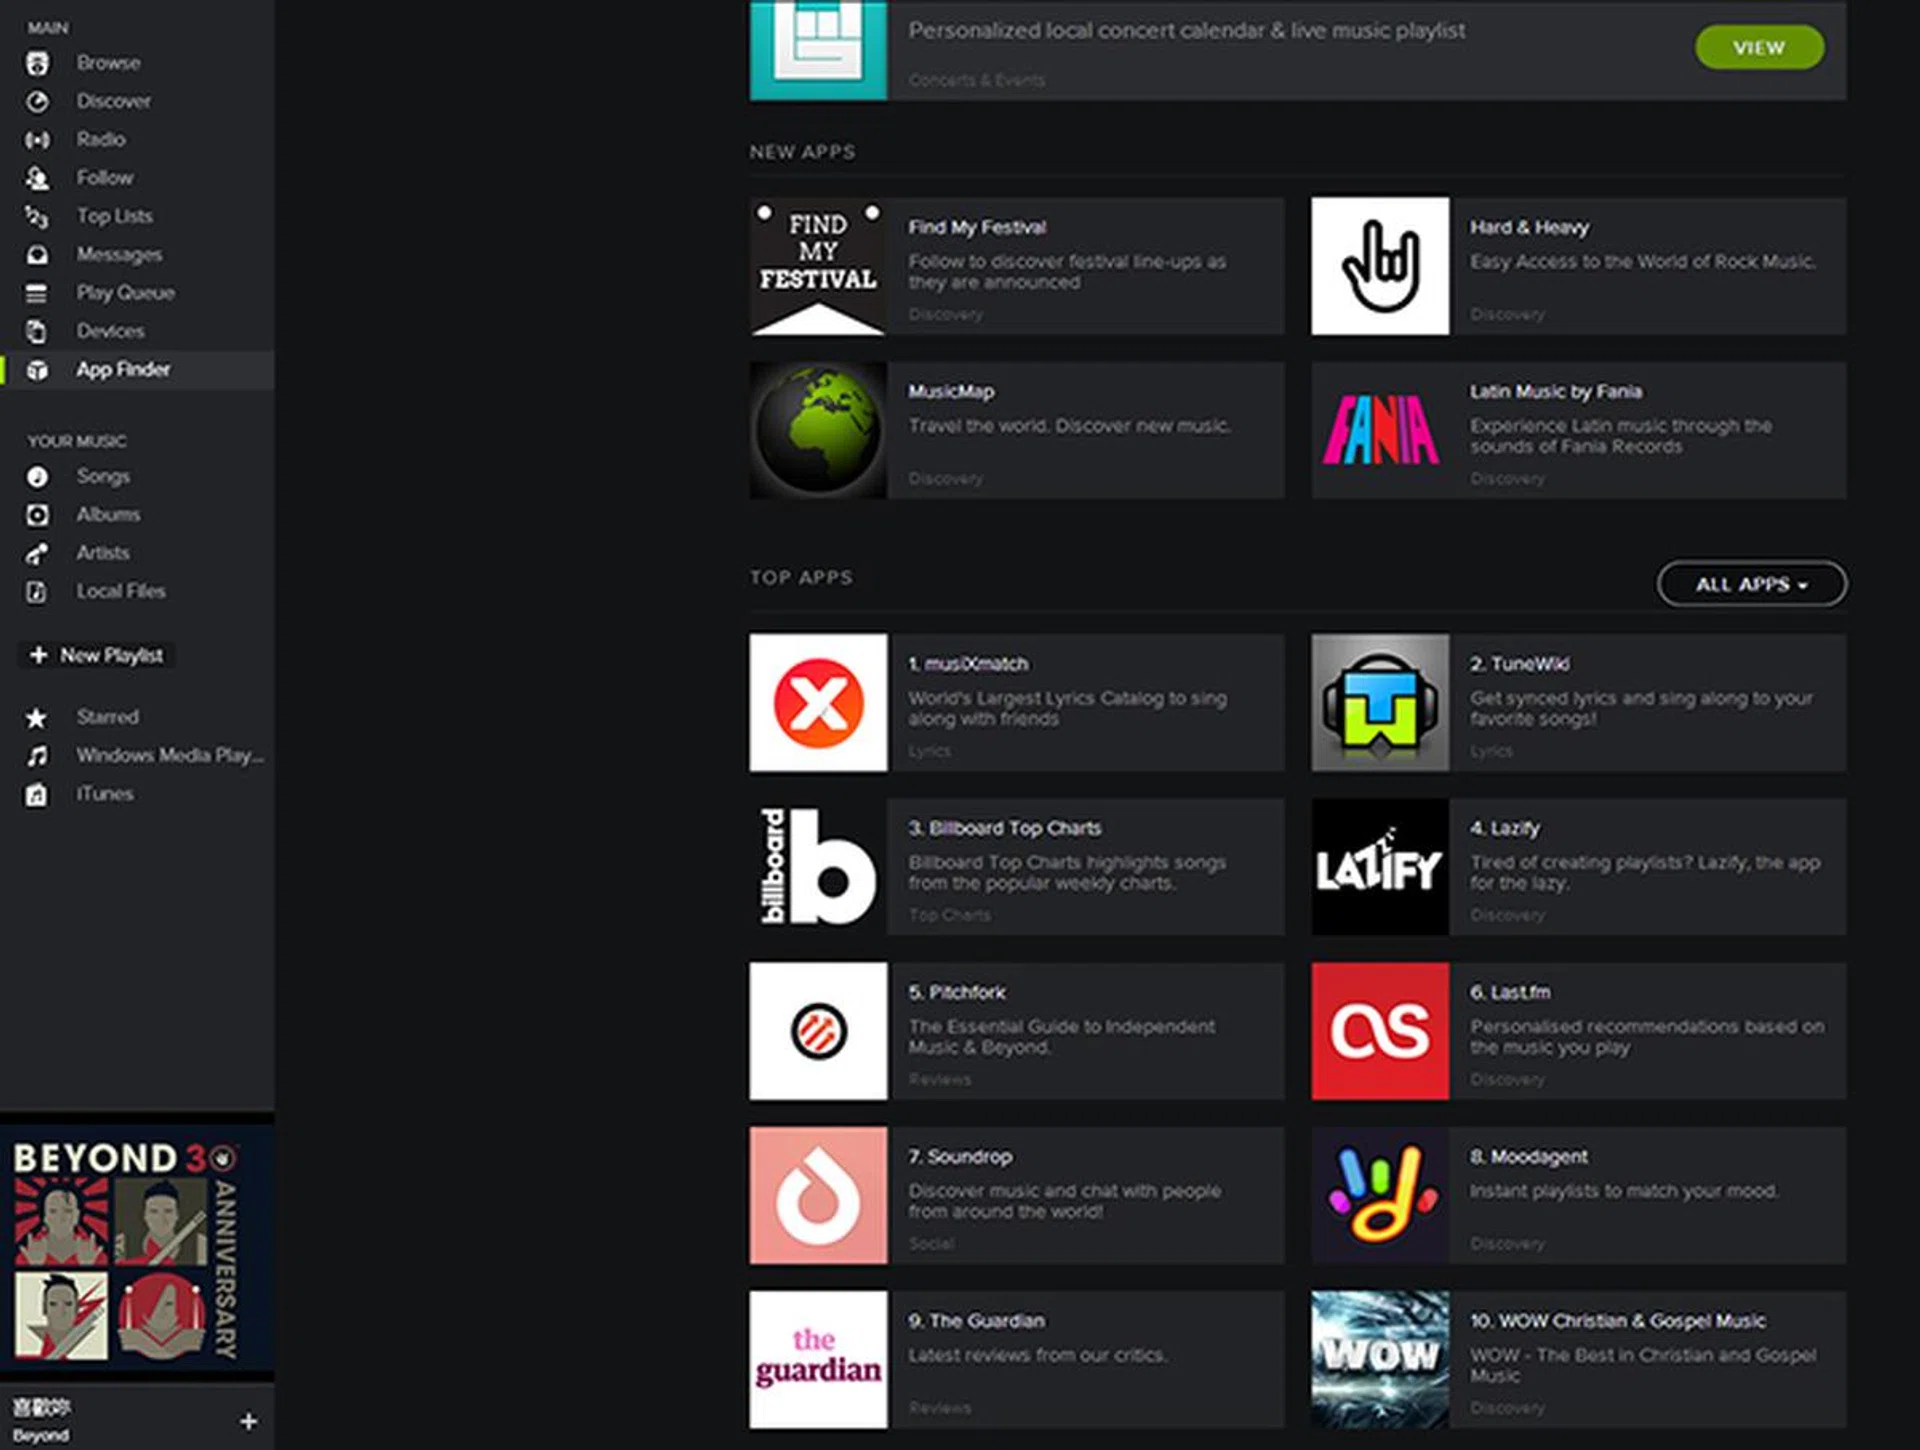Expand the ALL APPS dropdown
1920x1450 pixels.
click(x=1751, y=584)
